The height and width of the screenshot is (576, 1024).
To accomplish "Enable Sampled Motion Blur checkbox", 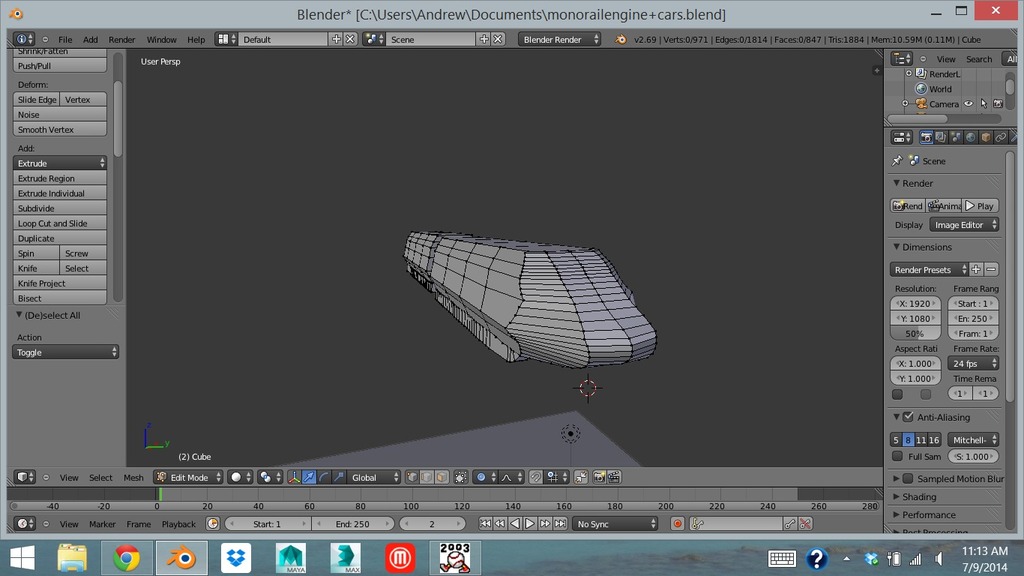I will point(908,479).
